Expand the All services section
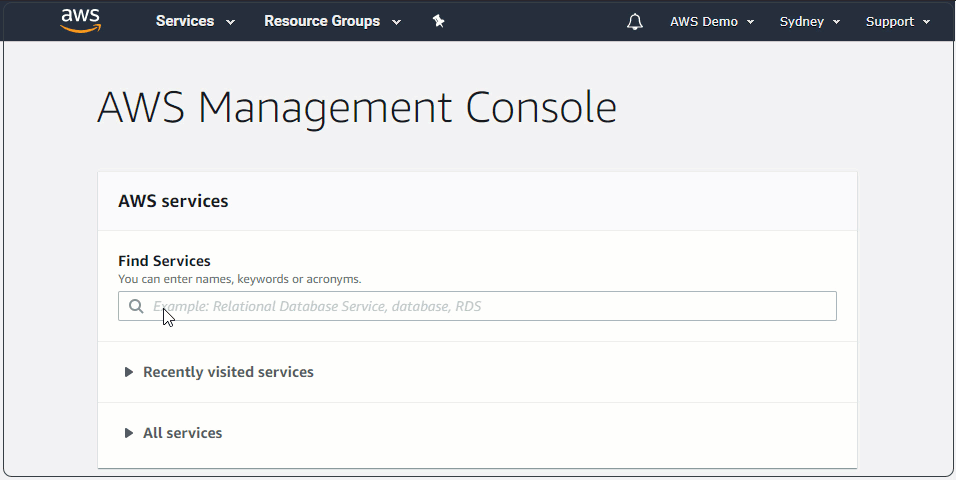The width and height of the screenshot is (956, 480). (173, 433)
